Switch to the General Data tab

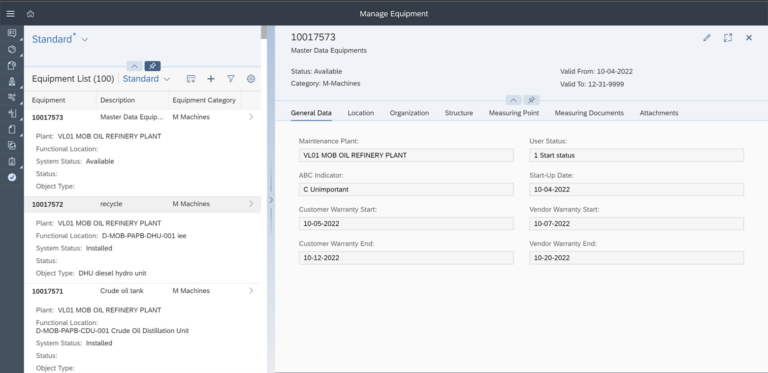(311, 113)
